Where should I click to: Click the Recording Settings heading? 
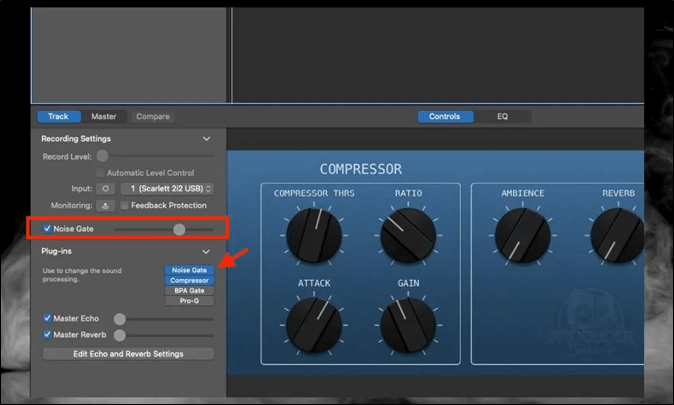tap(76, 139)
